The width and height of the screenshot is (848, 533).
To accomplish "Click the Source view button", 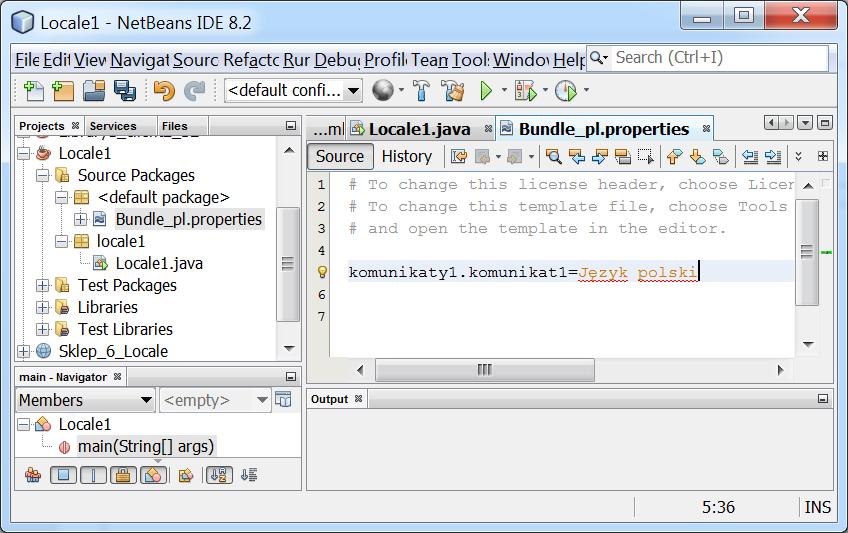I will [x=340, y=156].
